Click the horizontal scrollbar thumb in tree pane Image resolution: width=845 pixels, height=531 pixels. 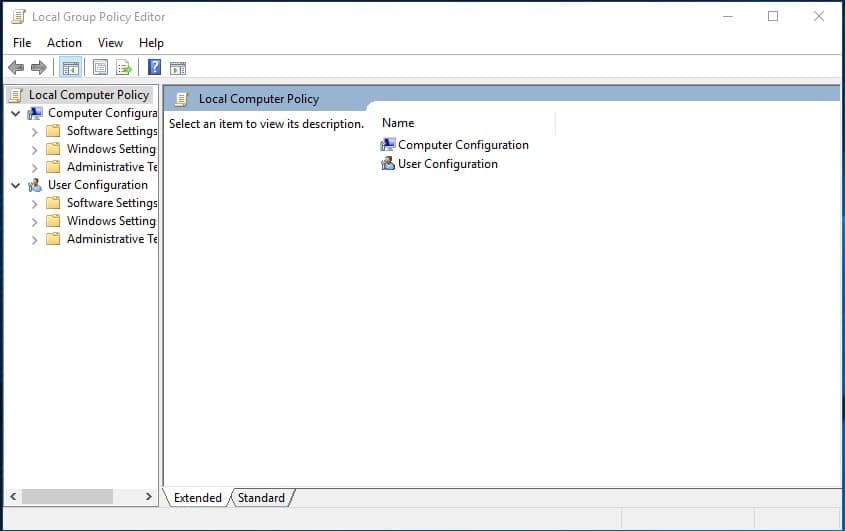tap(67, 496)
